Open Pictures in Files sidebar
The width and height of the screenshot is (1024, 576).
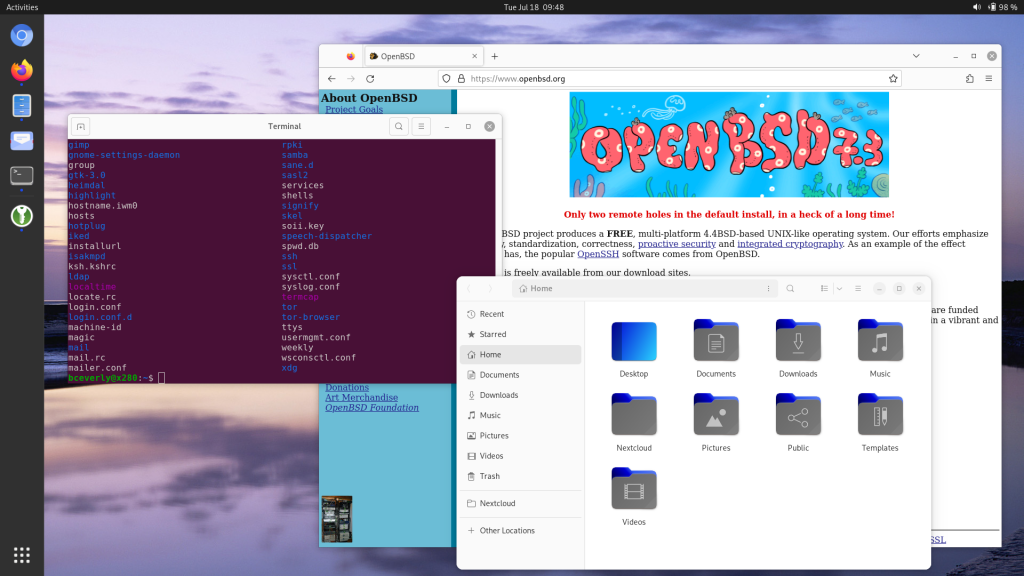(520, 436)
